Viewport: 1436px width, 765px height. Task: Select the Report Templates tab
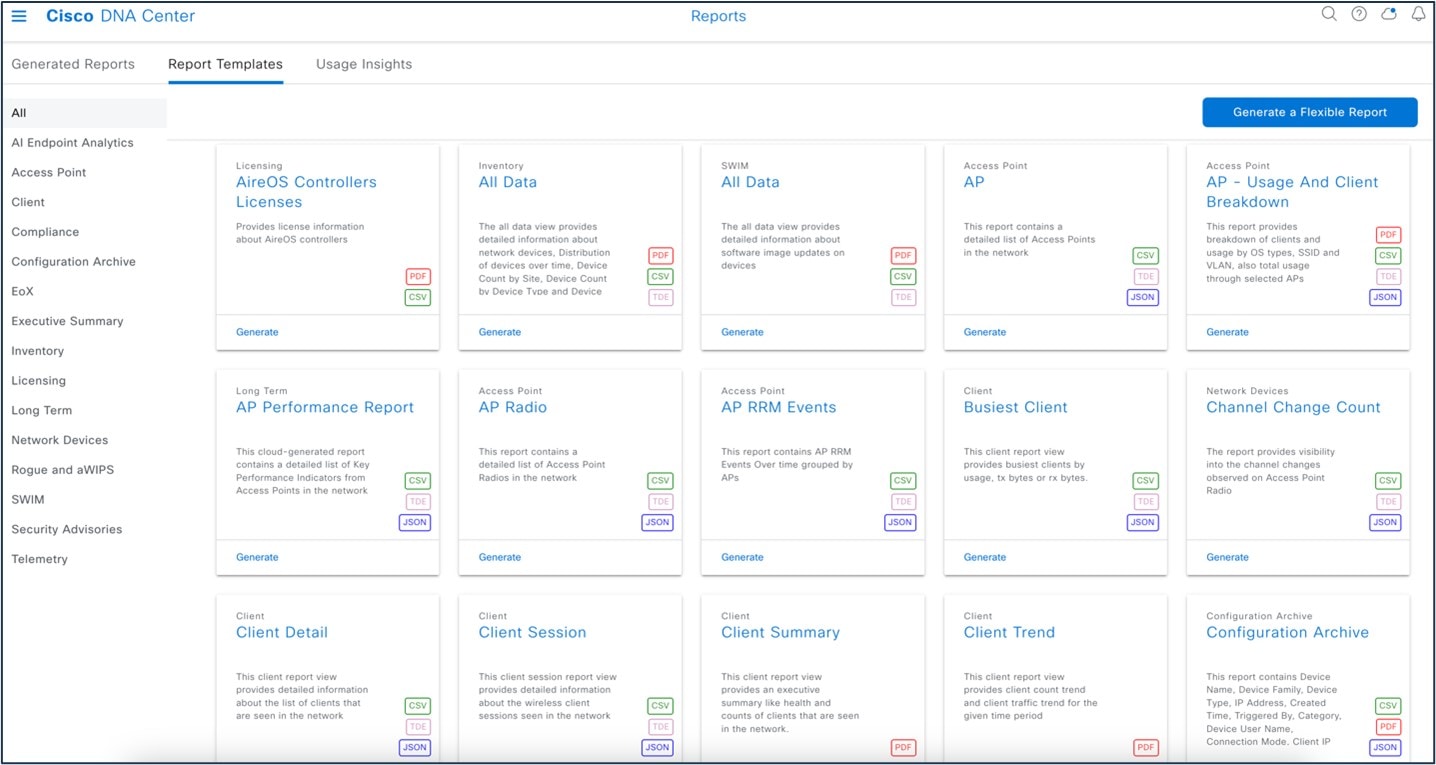225,64
